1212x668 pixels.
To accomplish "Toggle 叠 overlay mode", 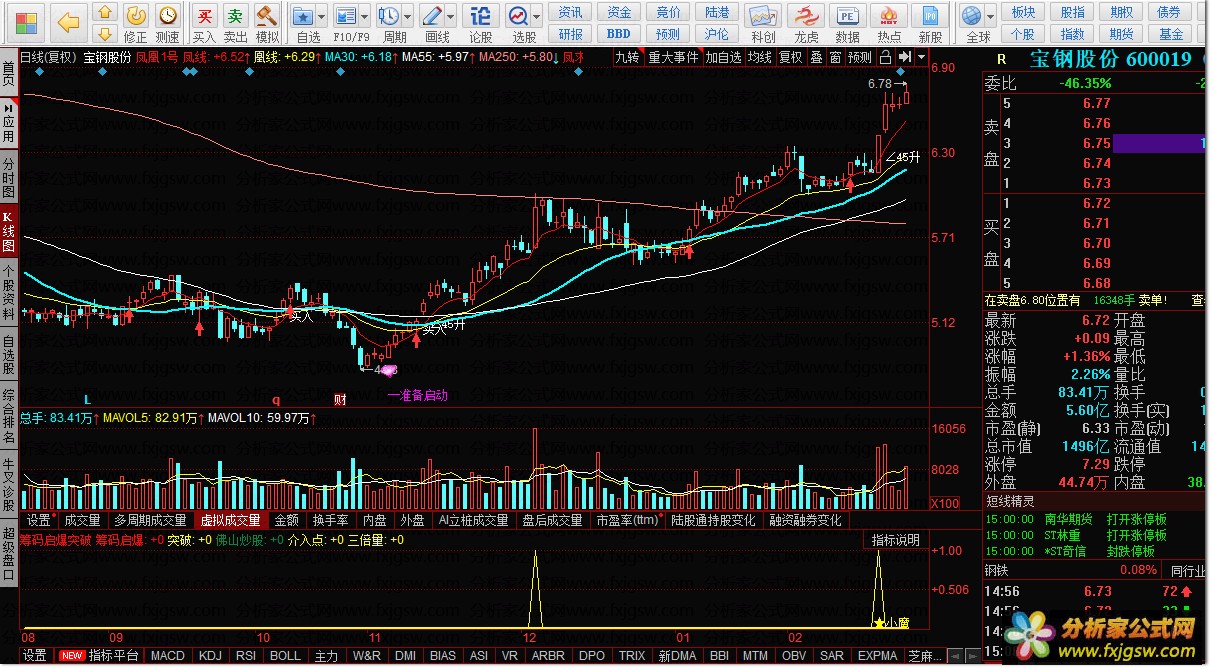I will (815, 57).
